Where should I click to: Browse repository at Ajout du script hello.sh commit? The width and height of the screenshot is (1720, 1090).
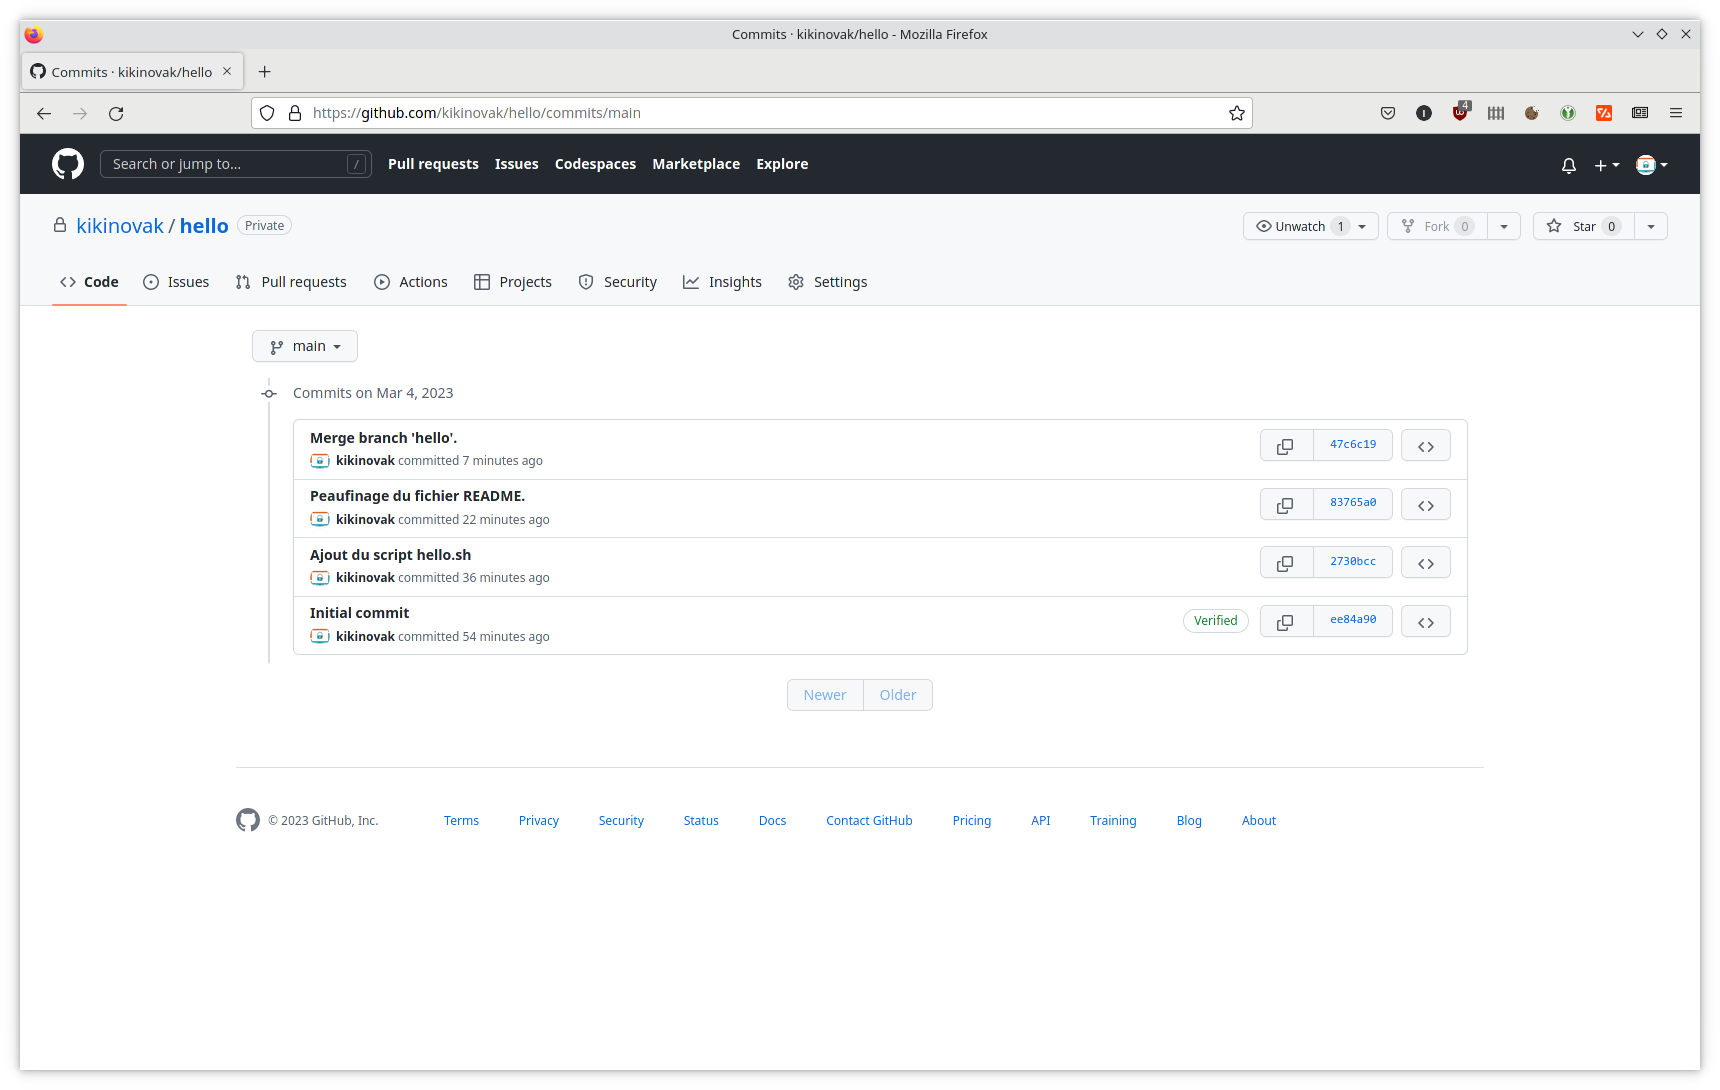(1426, 563)
